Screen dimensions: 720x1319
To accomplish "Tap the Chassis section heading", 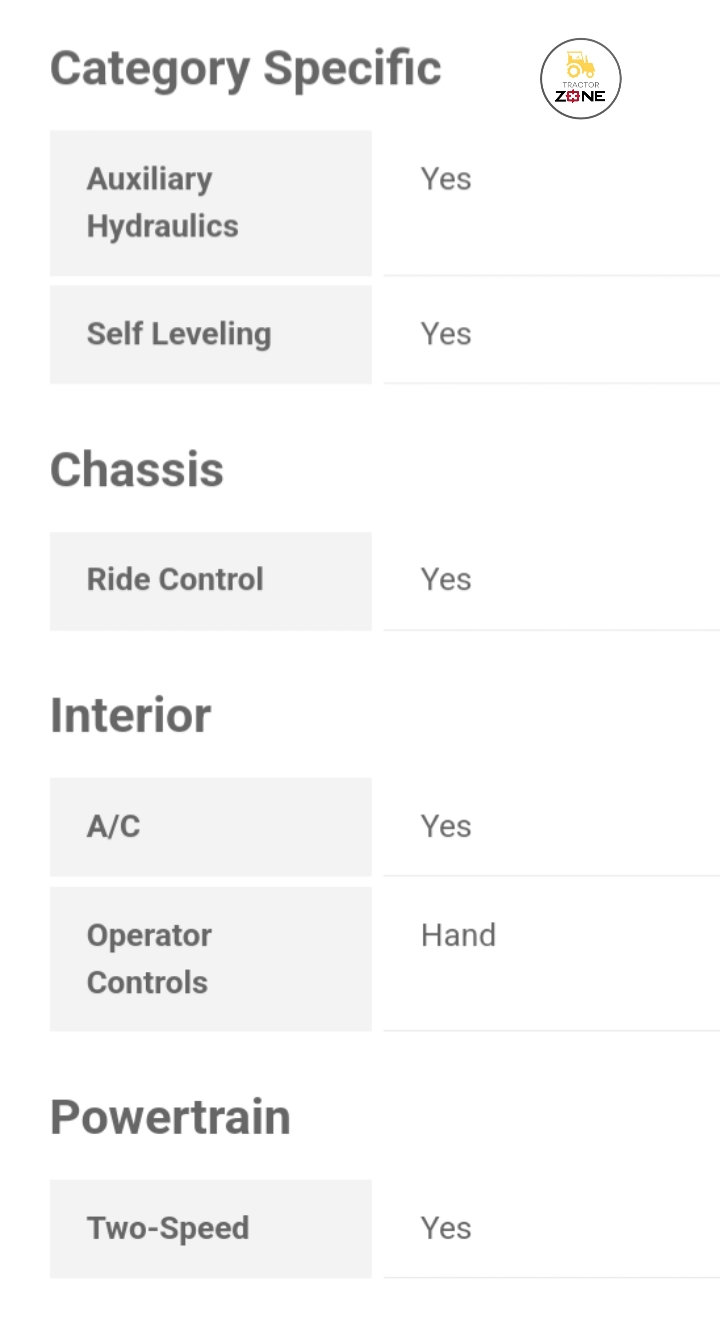I will pyautogui.click(x=137, y=470).
